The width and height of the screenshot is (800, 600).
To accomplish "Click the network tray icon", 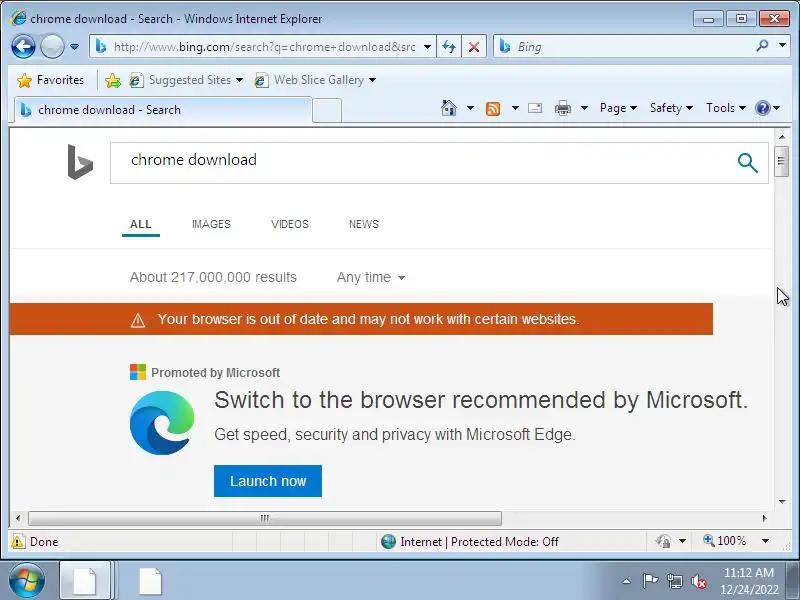I will pyautogui.click(x=674, y=581).
